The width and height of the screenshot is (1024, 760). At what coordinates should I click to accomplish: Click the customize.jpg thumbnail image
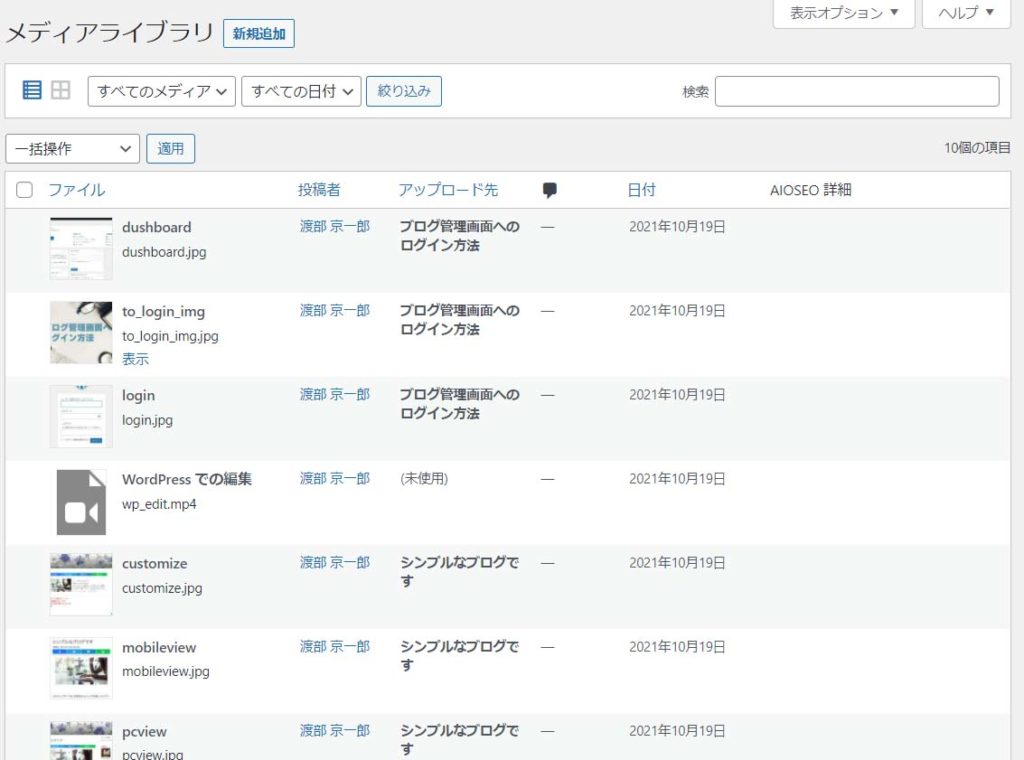[x=80, y=584]
